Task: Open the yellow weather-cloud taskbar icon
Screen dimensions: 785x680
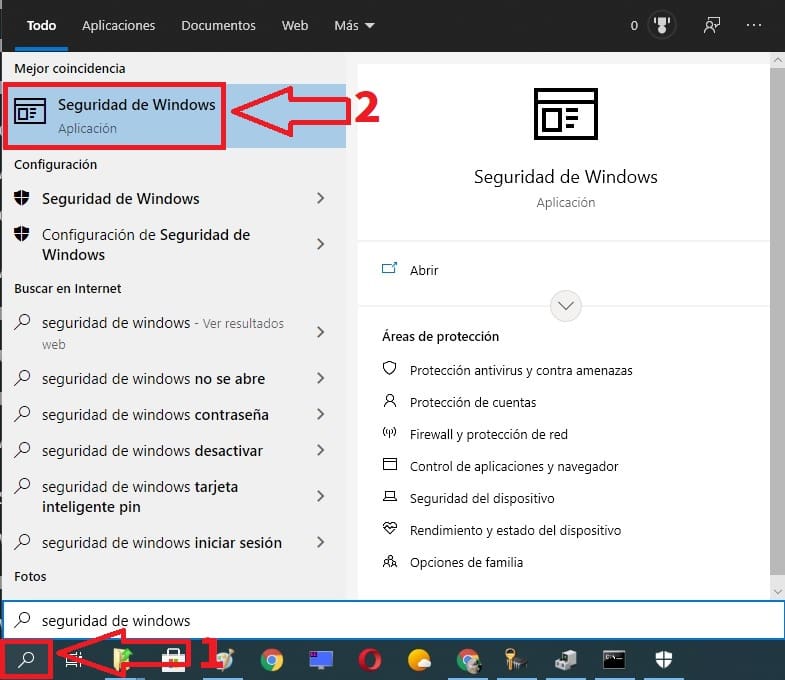Action: [419, 660]
